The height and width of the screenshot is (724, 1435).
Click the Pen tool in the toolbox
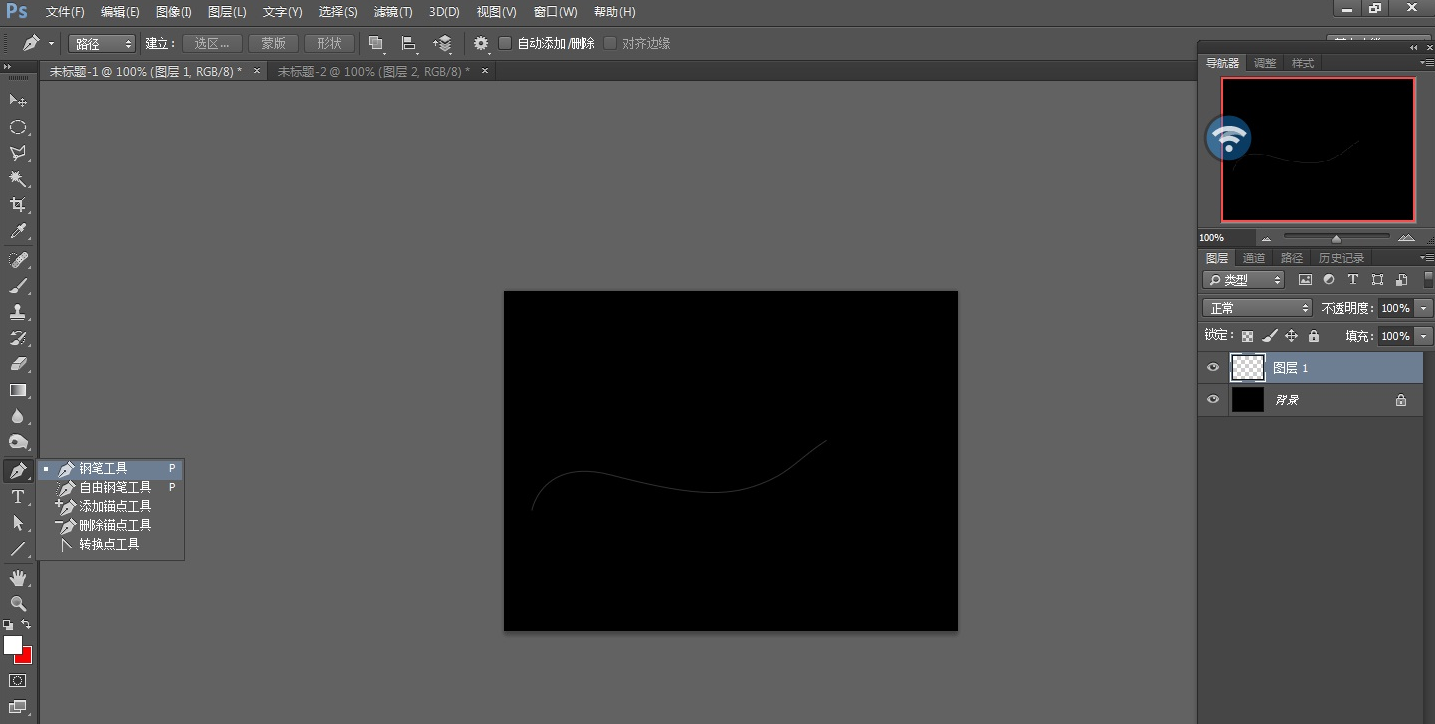coord(18,471)
